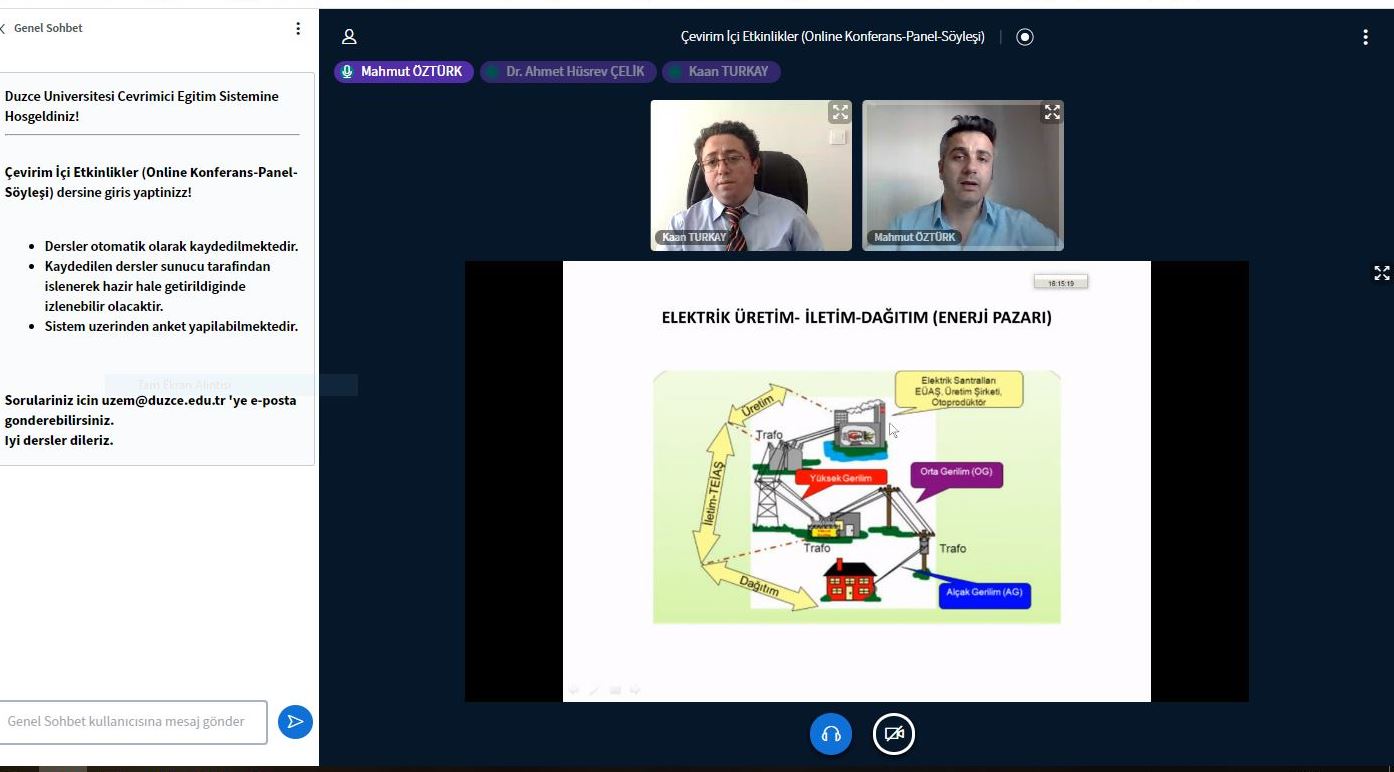Viewport: 1394px width, 772px height.
Task: Open the Kaan TURKAY name label on webcam
Action: [693, 238]
